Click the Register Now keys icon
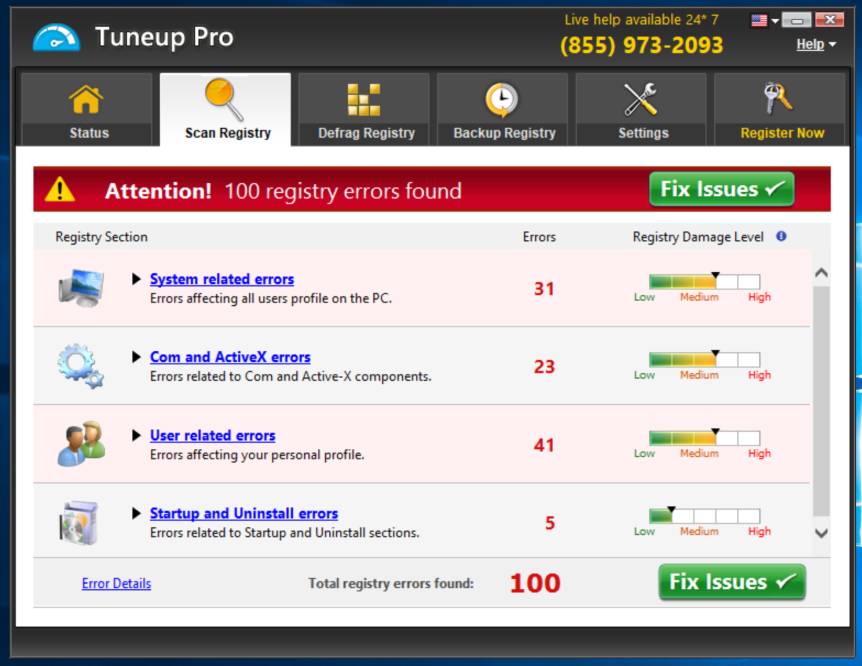The height and width of the screenshot is (666, 862). [778, 98]
